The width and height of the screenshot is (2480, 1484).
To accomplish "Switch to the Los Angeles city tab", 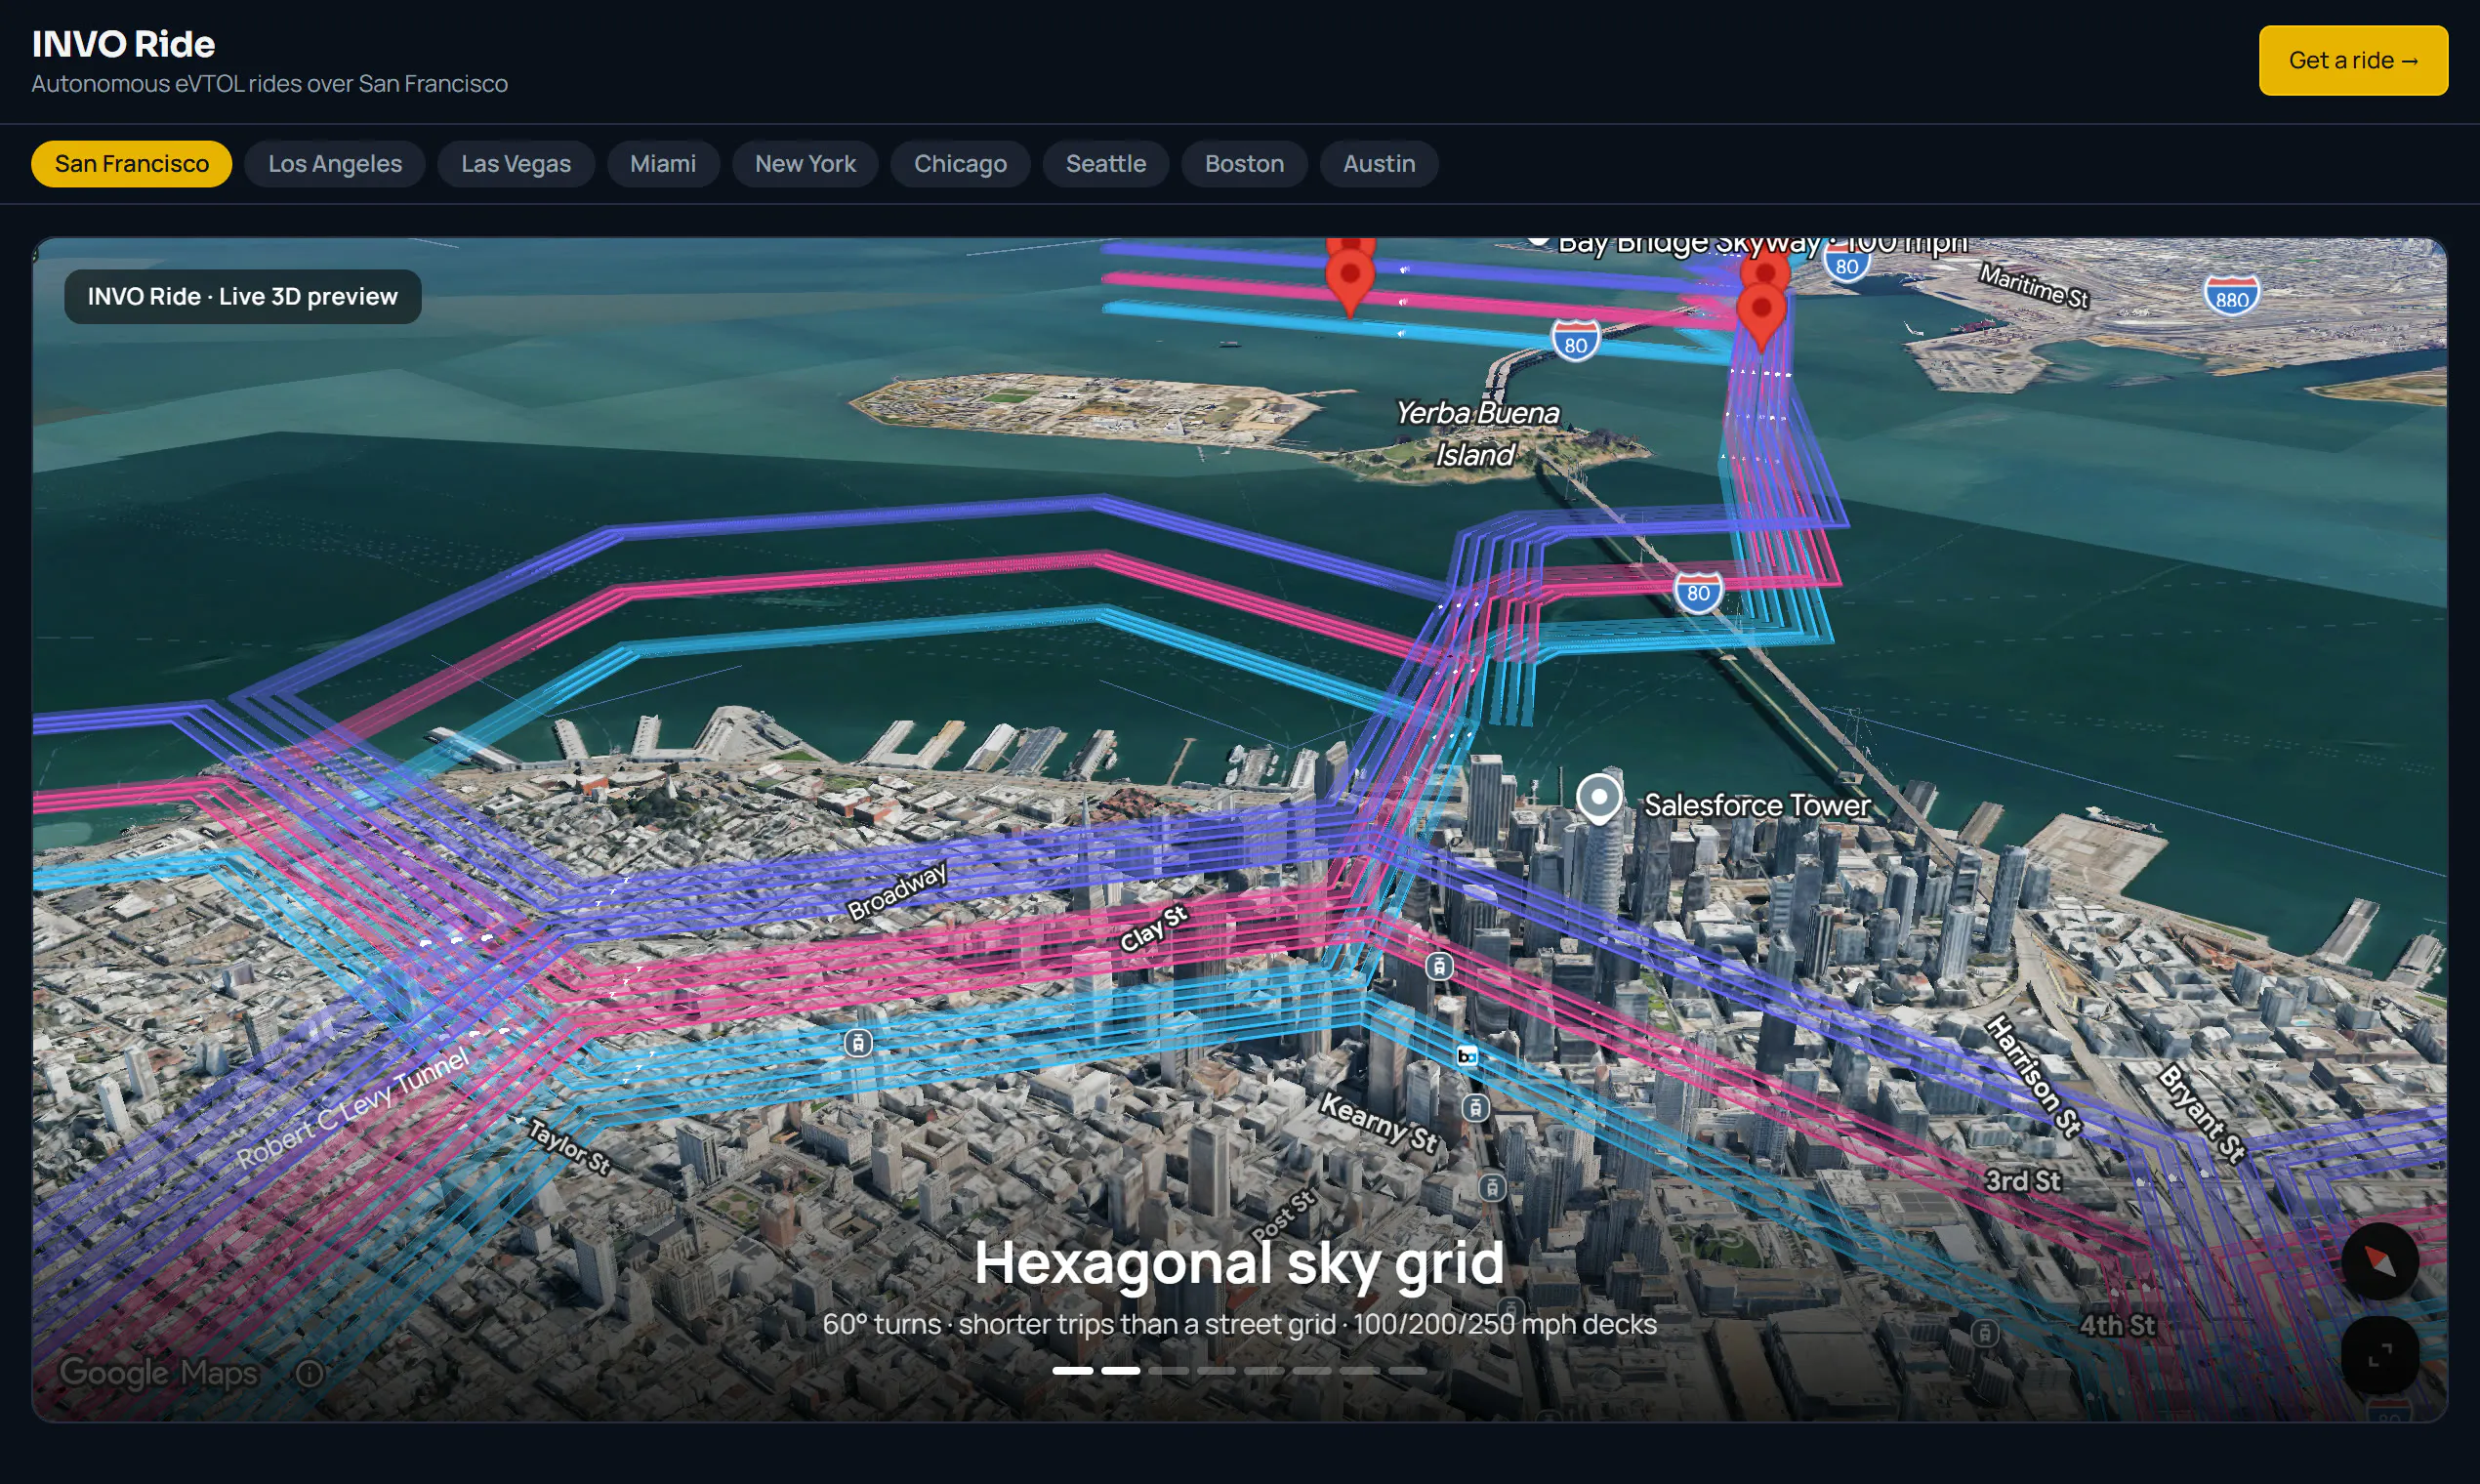I will [x=335, y=164].
